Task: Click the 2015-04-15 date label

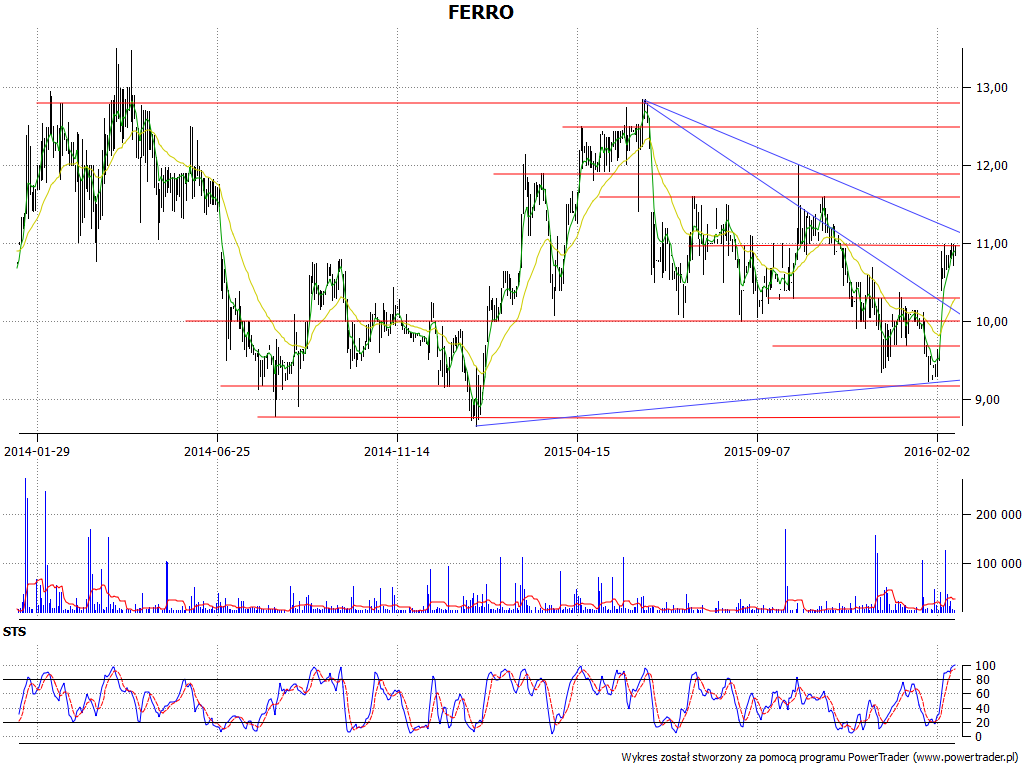Action: (x=577, y=451)
